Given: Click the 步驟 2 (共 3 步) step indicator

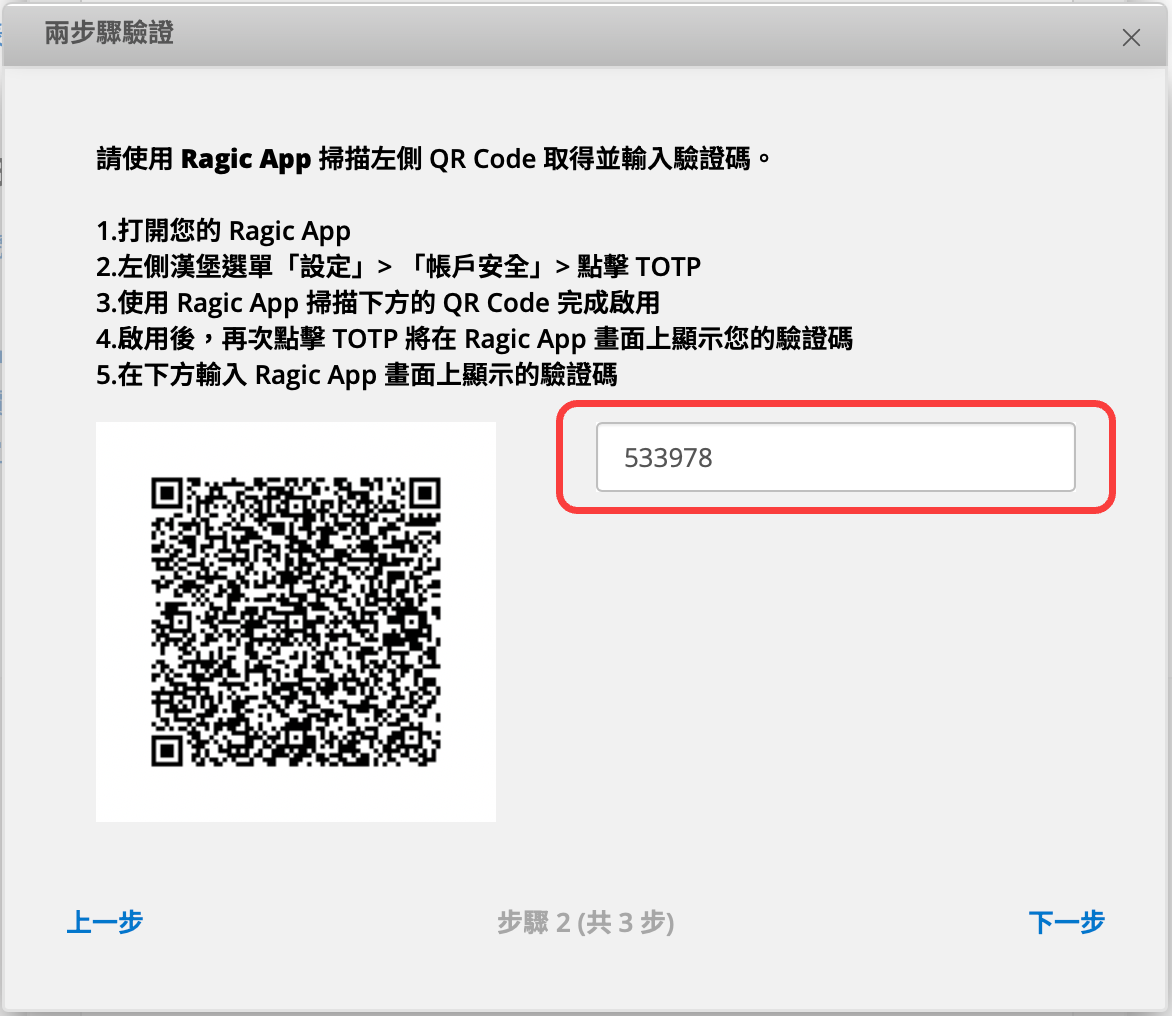Looking at the screenshot, I should [x=585, y=922].
